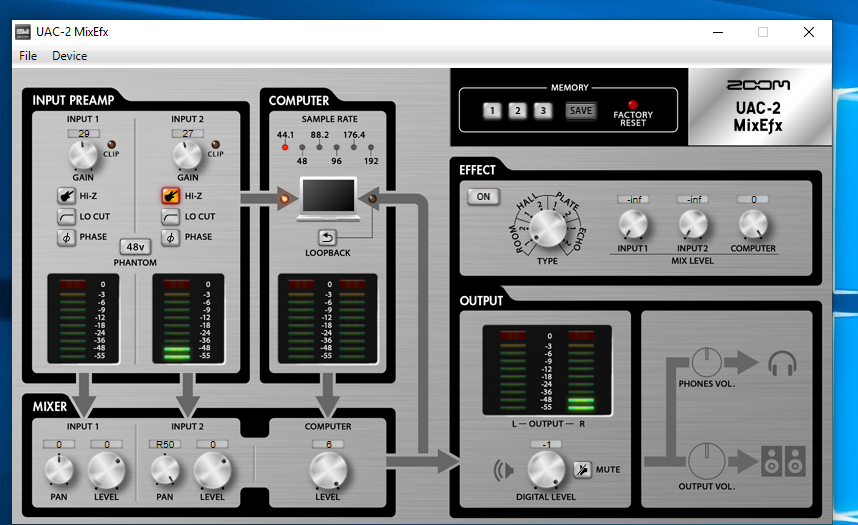
Task: Click the Computer level meter
Action: coord(327,319)
